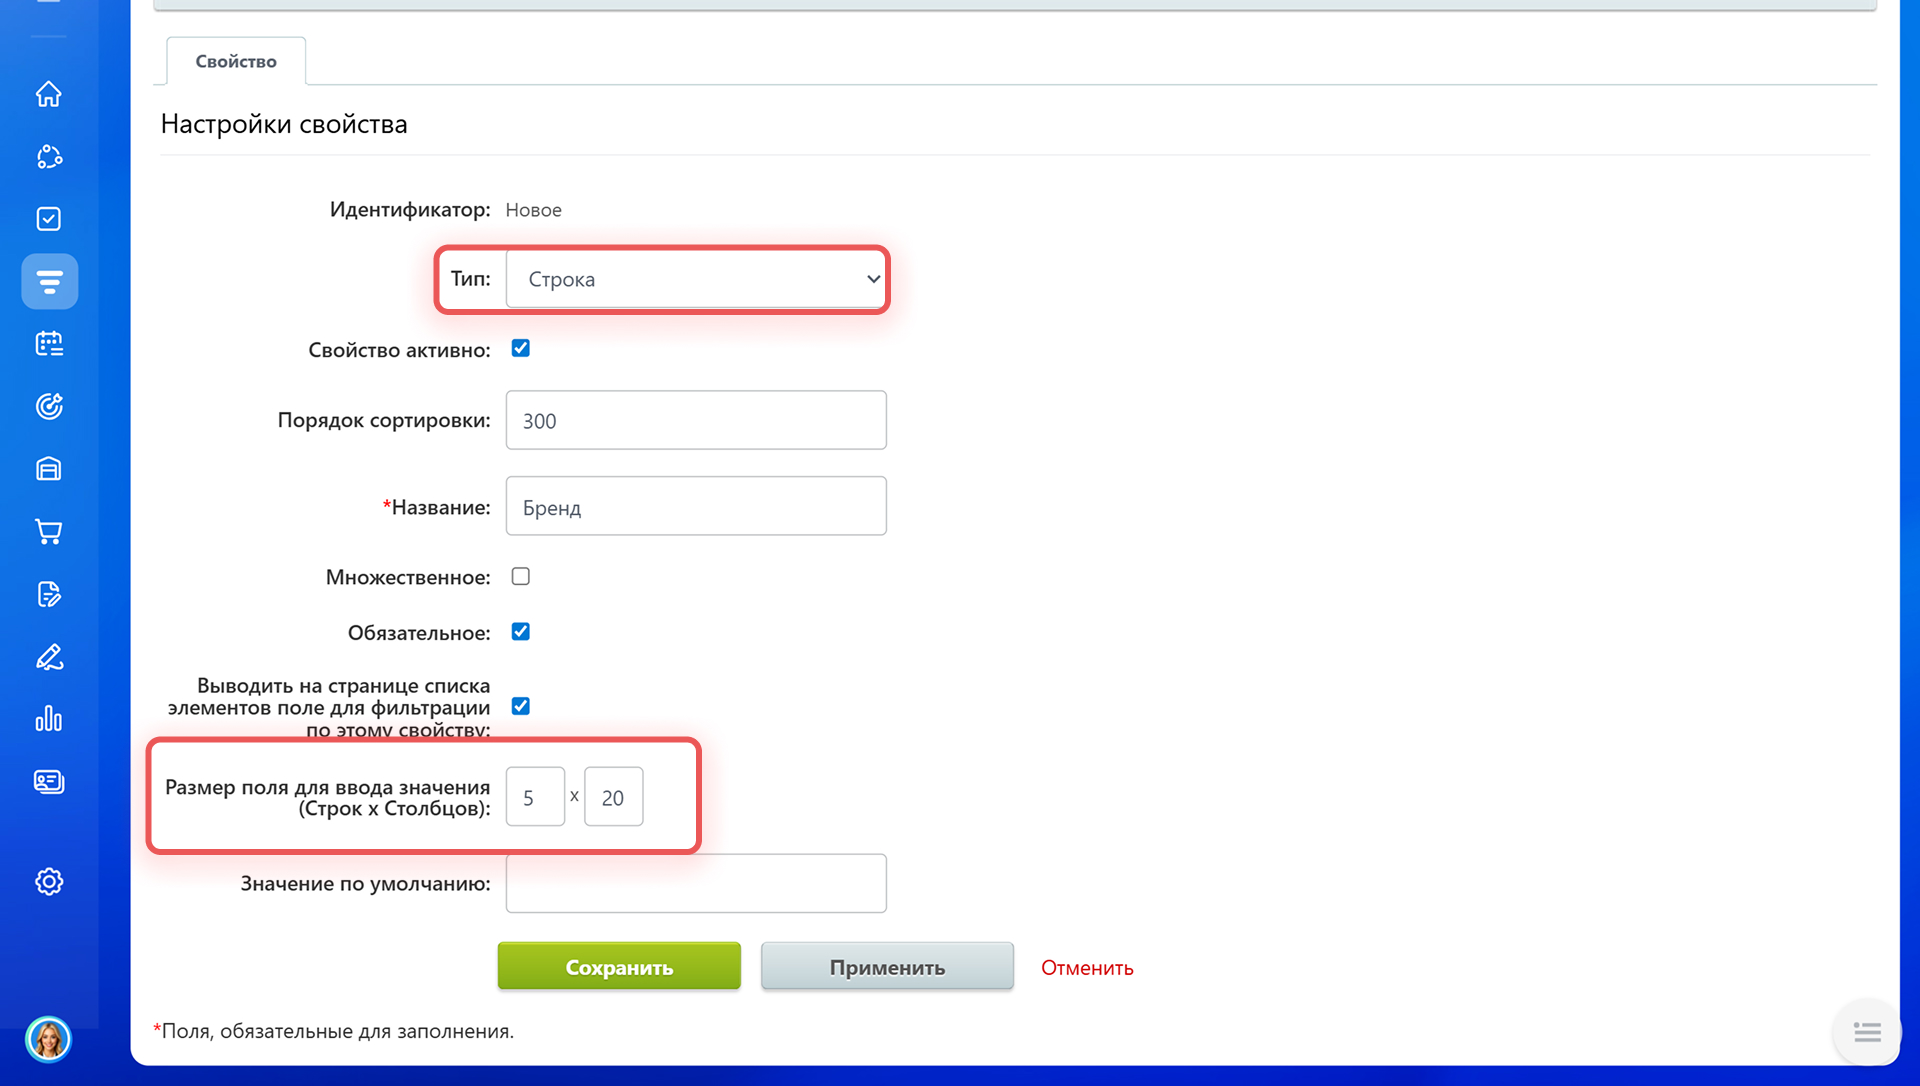Open the shopping cart sidebar icon

pos(49,531)
